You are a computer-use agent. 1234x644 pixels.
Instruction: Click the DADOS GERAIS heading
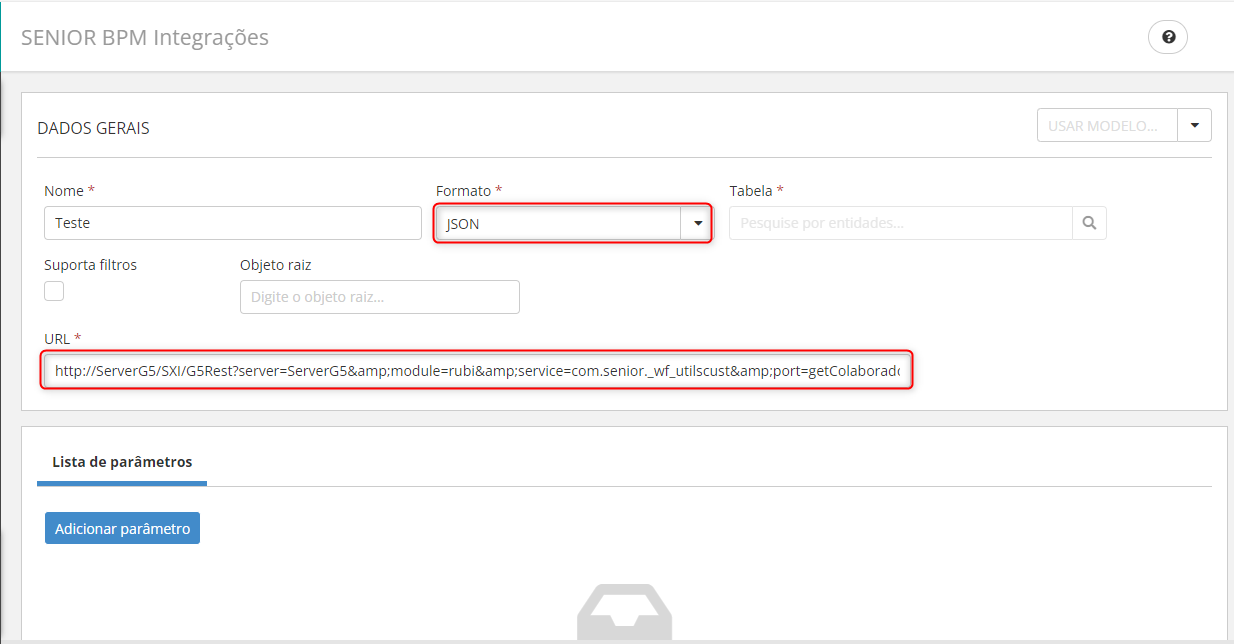(93, 128)
